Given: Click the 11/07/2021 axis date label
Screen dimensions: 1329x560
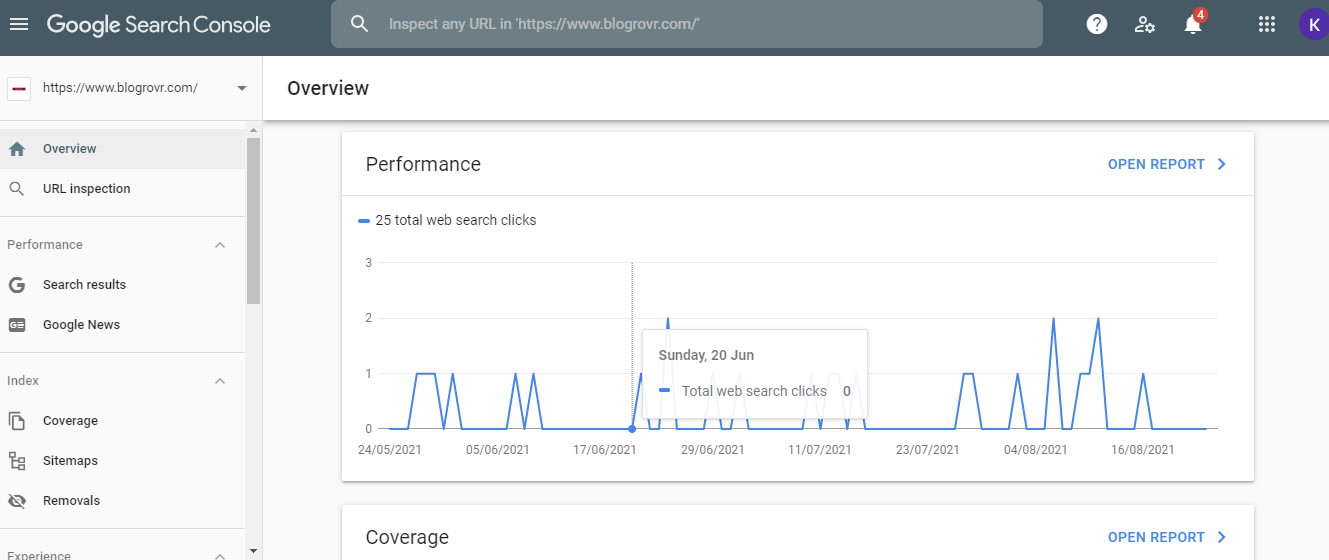Looking at the screenshot, I should tap(820, 450).
